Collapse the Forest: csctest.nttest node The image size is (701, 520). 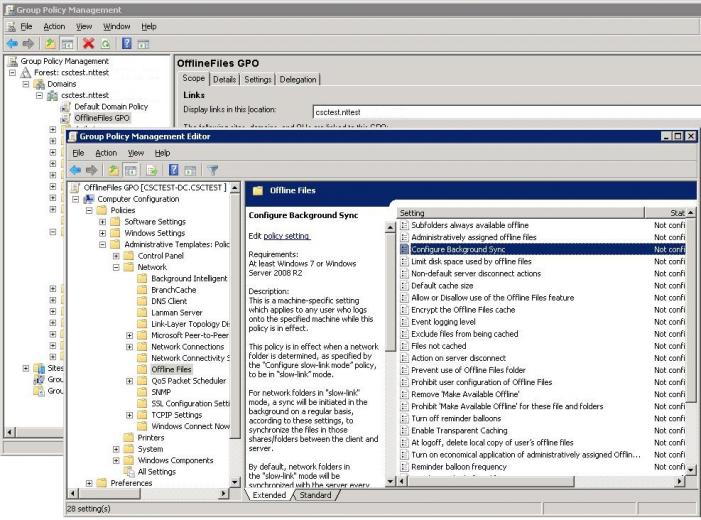point(13,72)
